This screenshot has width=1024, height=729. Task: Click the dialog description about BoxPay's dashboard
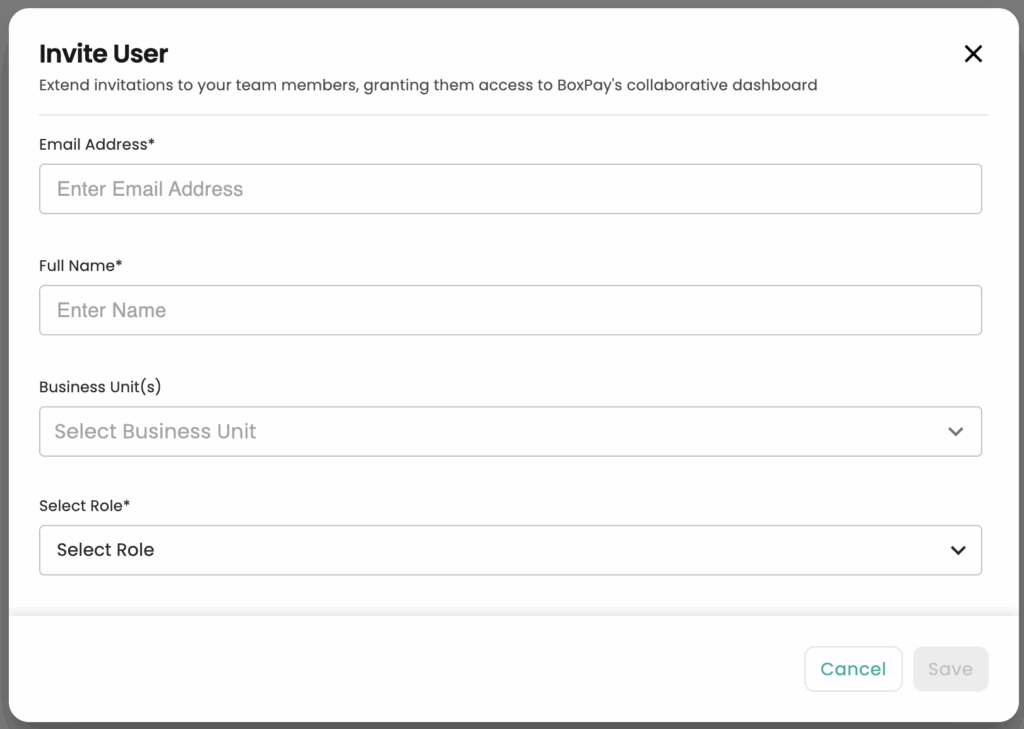(x=428, y=85)
